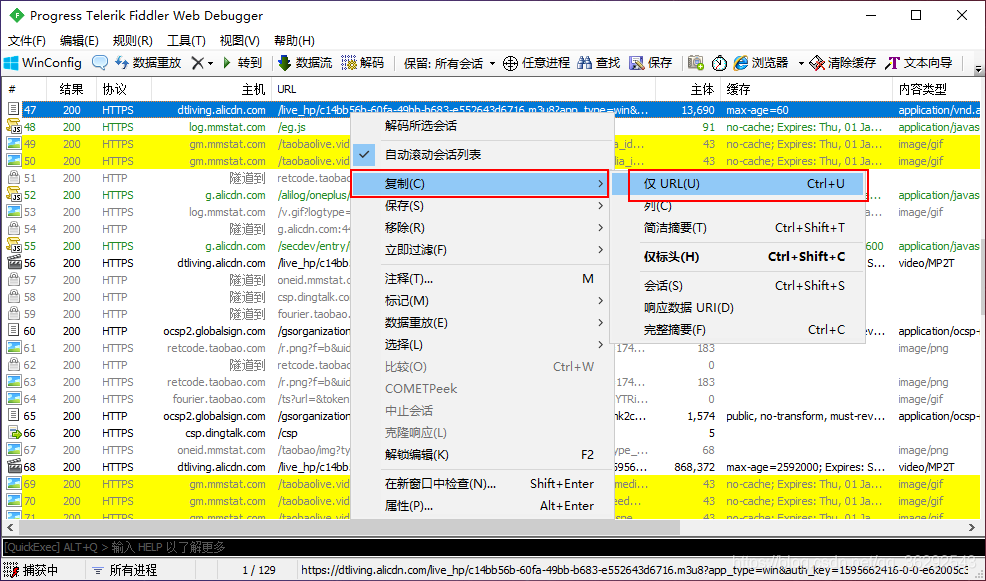Click the timer stopwatch toolbar icon
The width and height of the screenshot is (986, 581).
(719, 63)
